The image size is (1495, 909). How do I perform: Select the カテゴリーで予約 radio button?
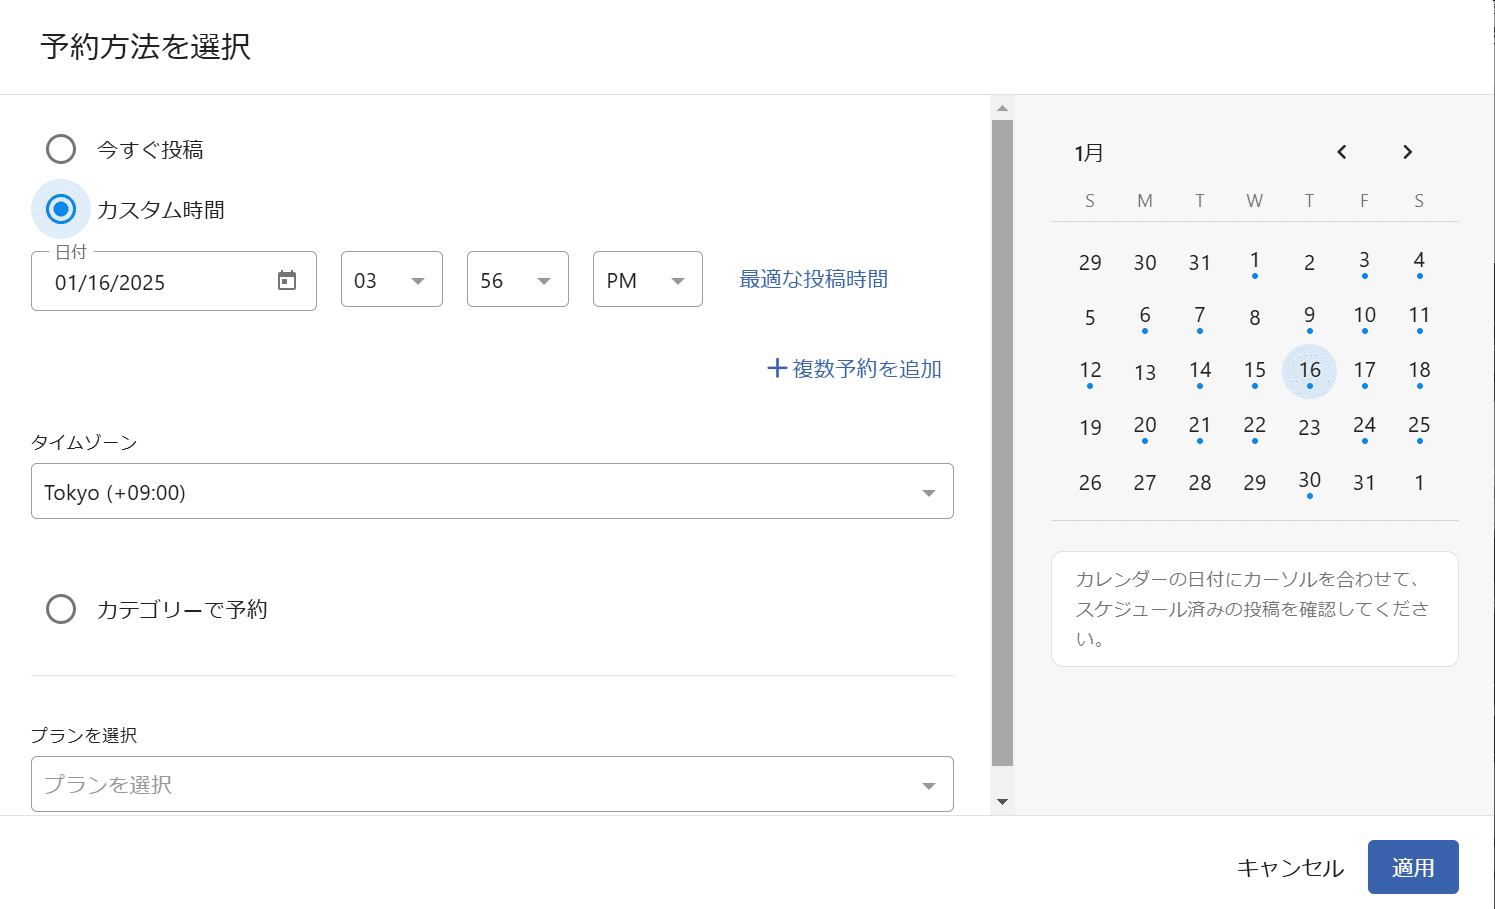61,609
